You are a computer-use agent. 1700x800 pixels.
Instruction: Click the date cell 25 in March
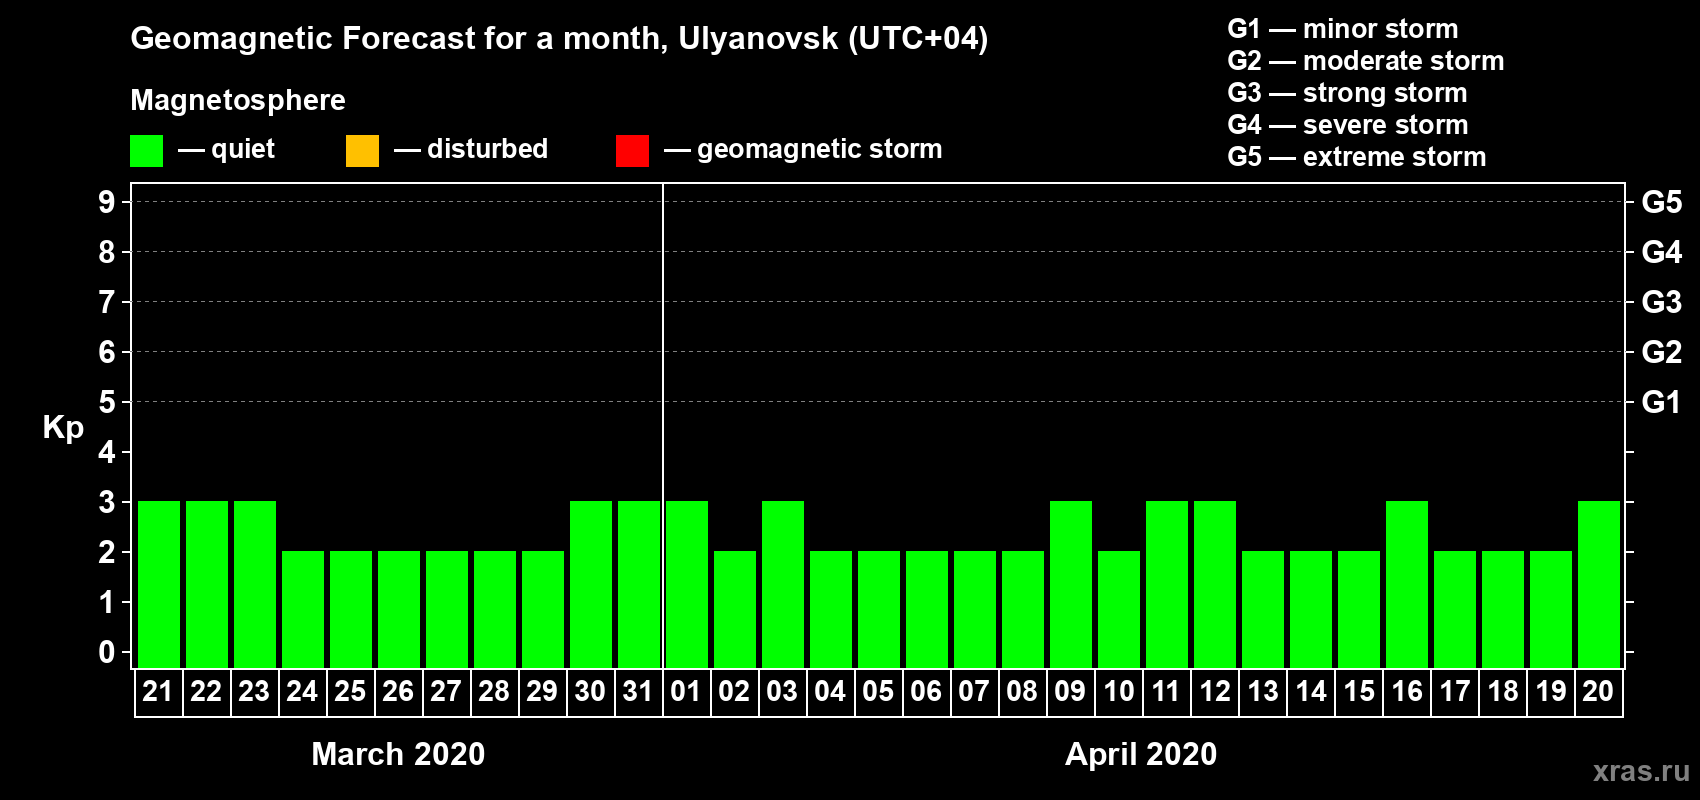[351, 692]
